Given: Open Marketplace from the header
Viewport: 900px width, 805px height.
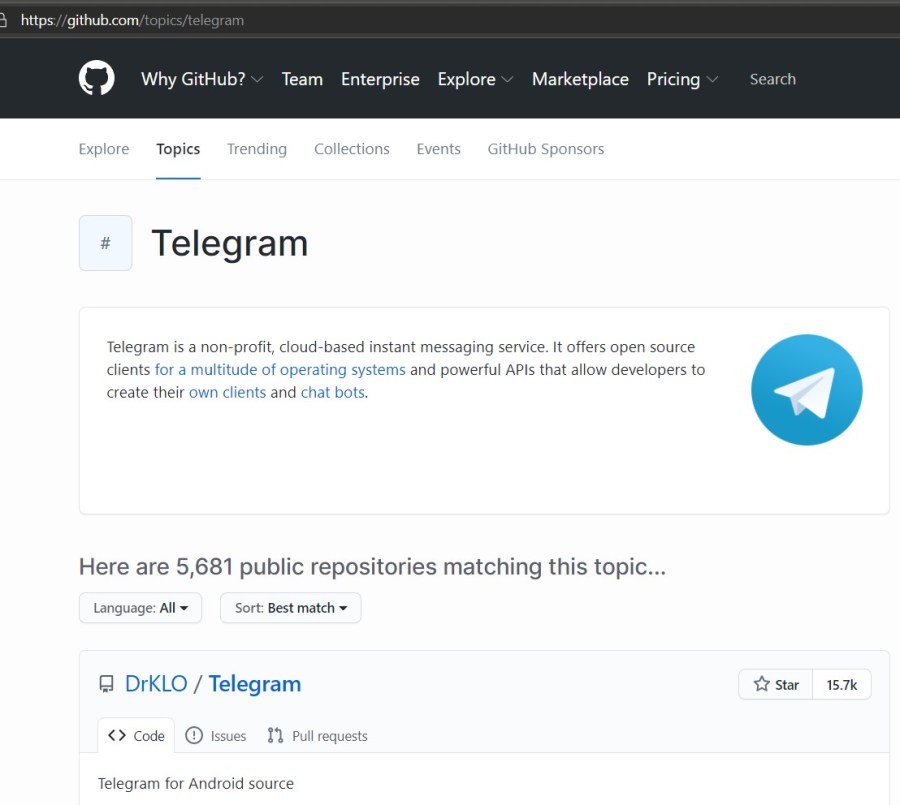Looking at the screenshot, I should 580,79.
